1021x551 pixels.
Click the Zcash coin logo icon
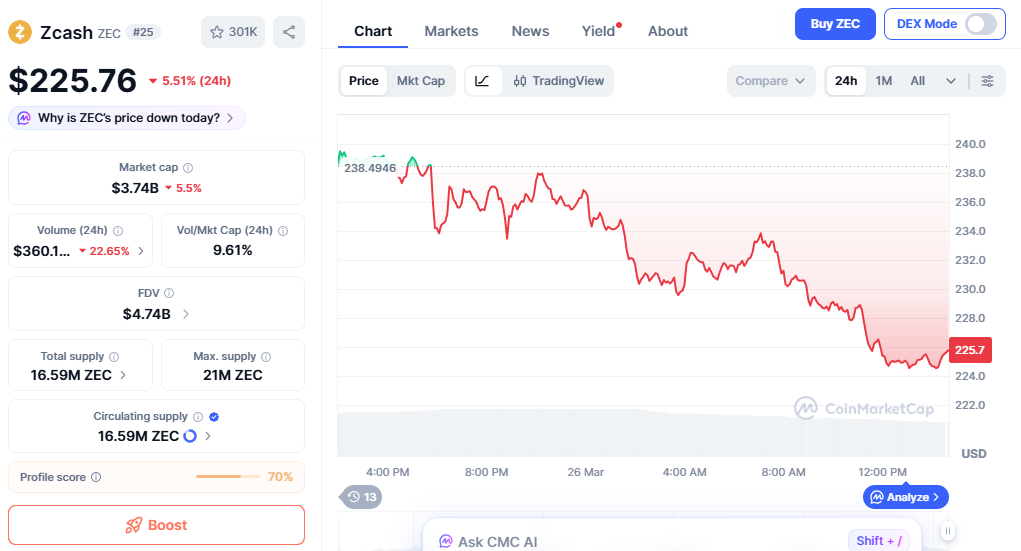(20, 32)
